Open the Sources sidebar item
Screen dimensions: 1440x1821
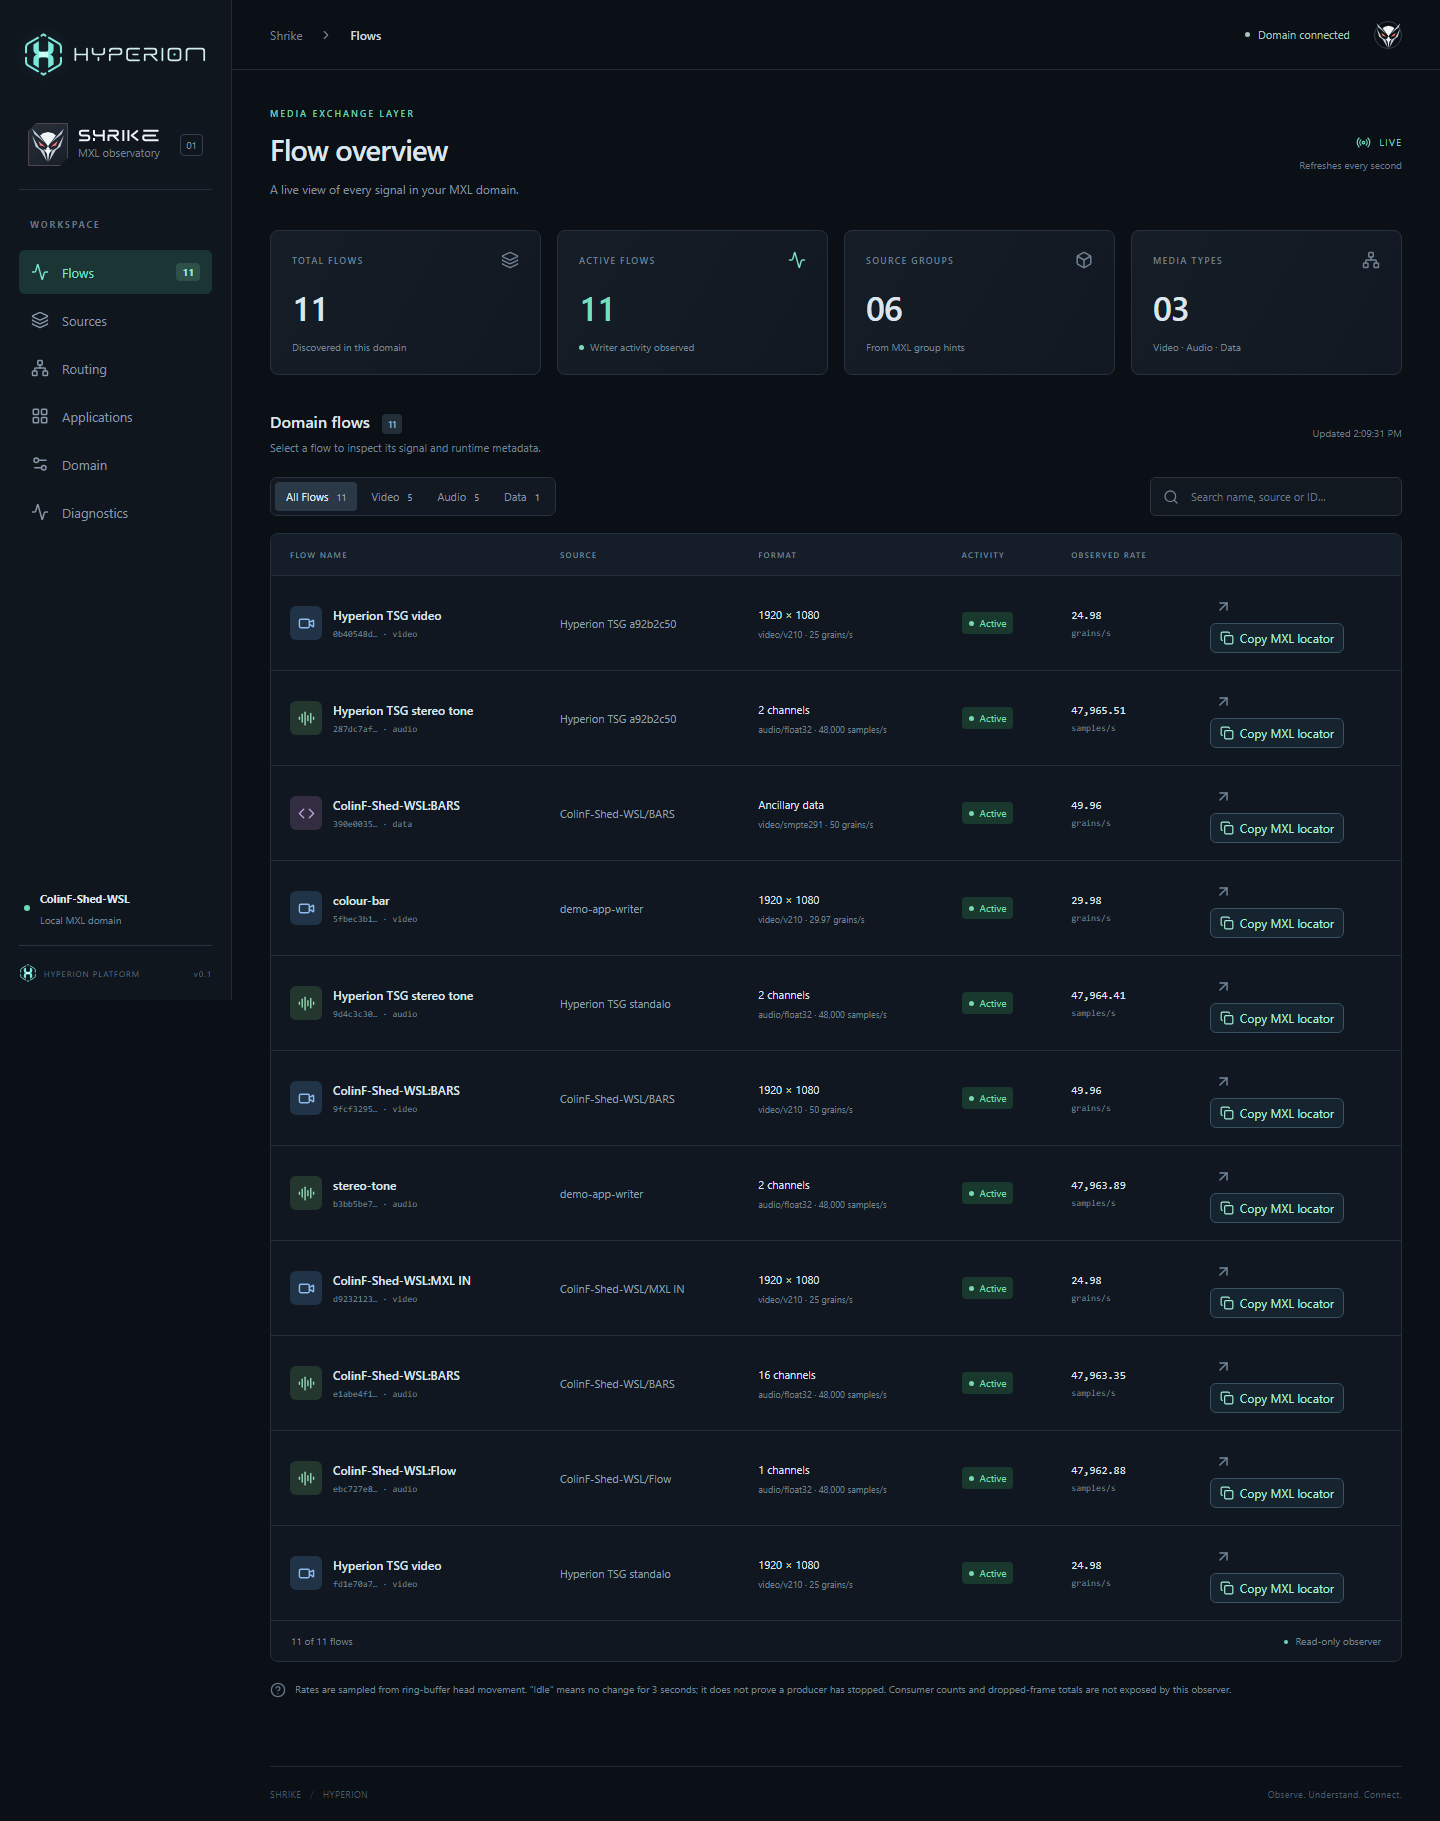[115, 321]
